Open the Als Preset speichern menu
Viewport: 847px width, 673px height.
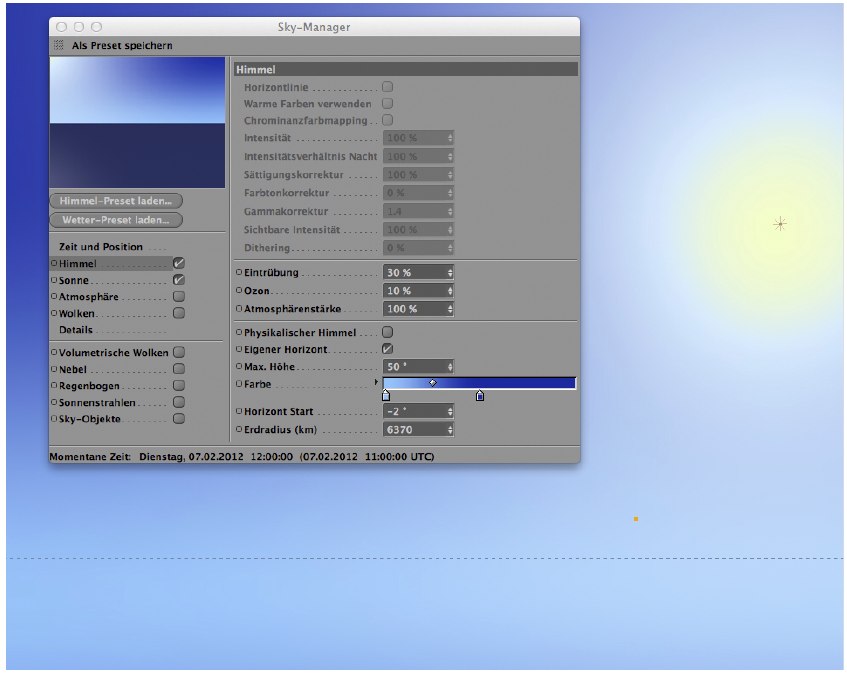coord(121,46)
